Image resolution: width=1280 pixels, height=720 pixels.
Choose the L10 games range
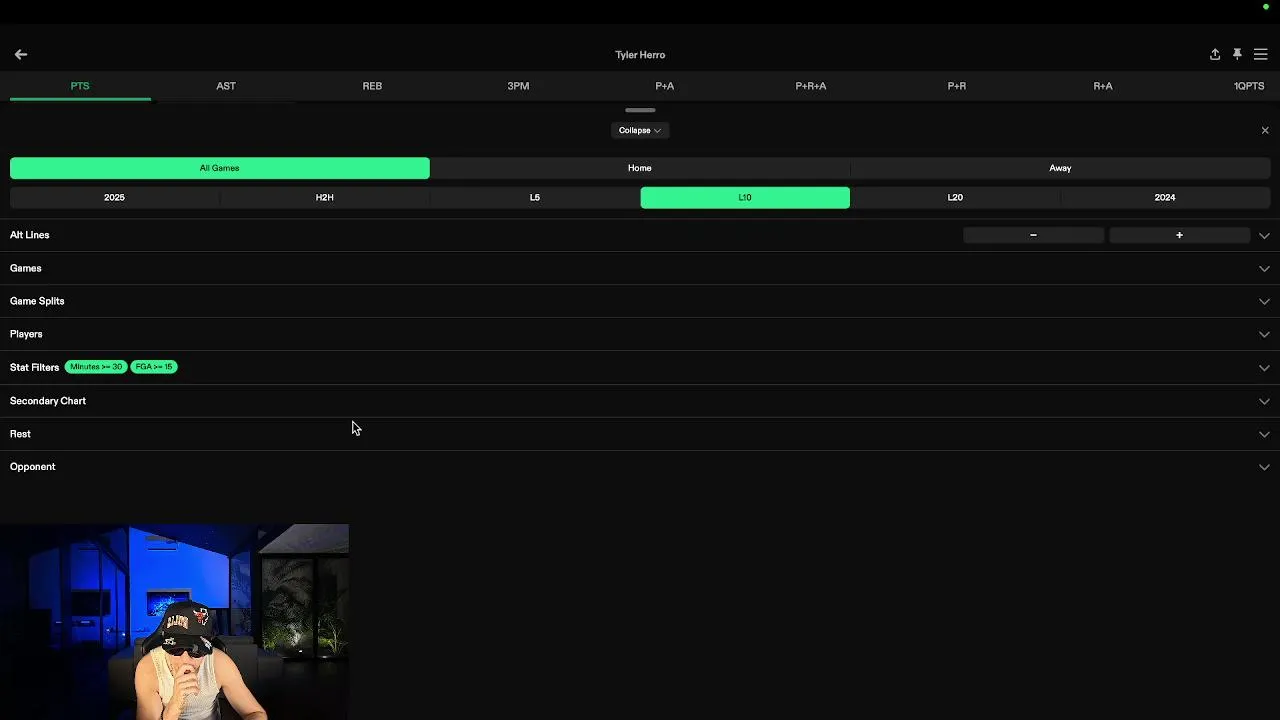[745, 198]
